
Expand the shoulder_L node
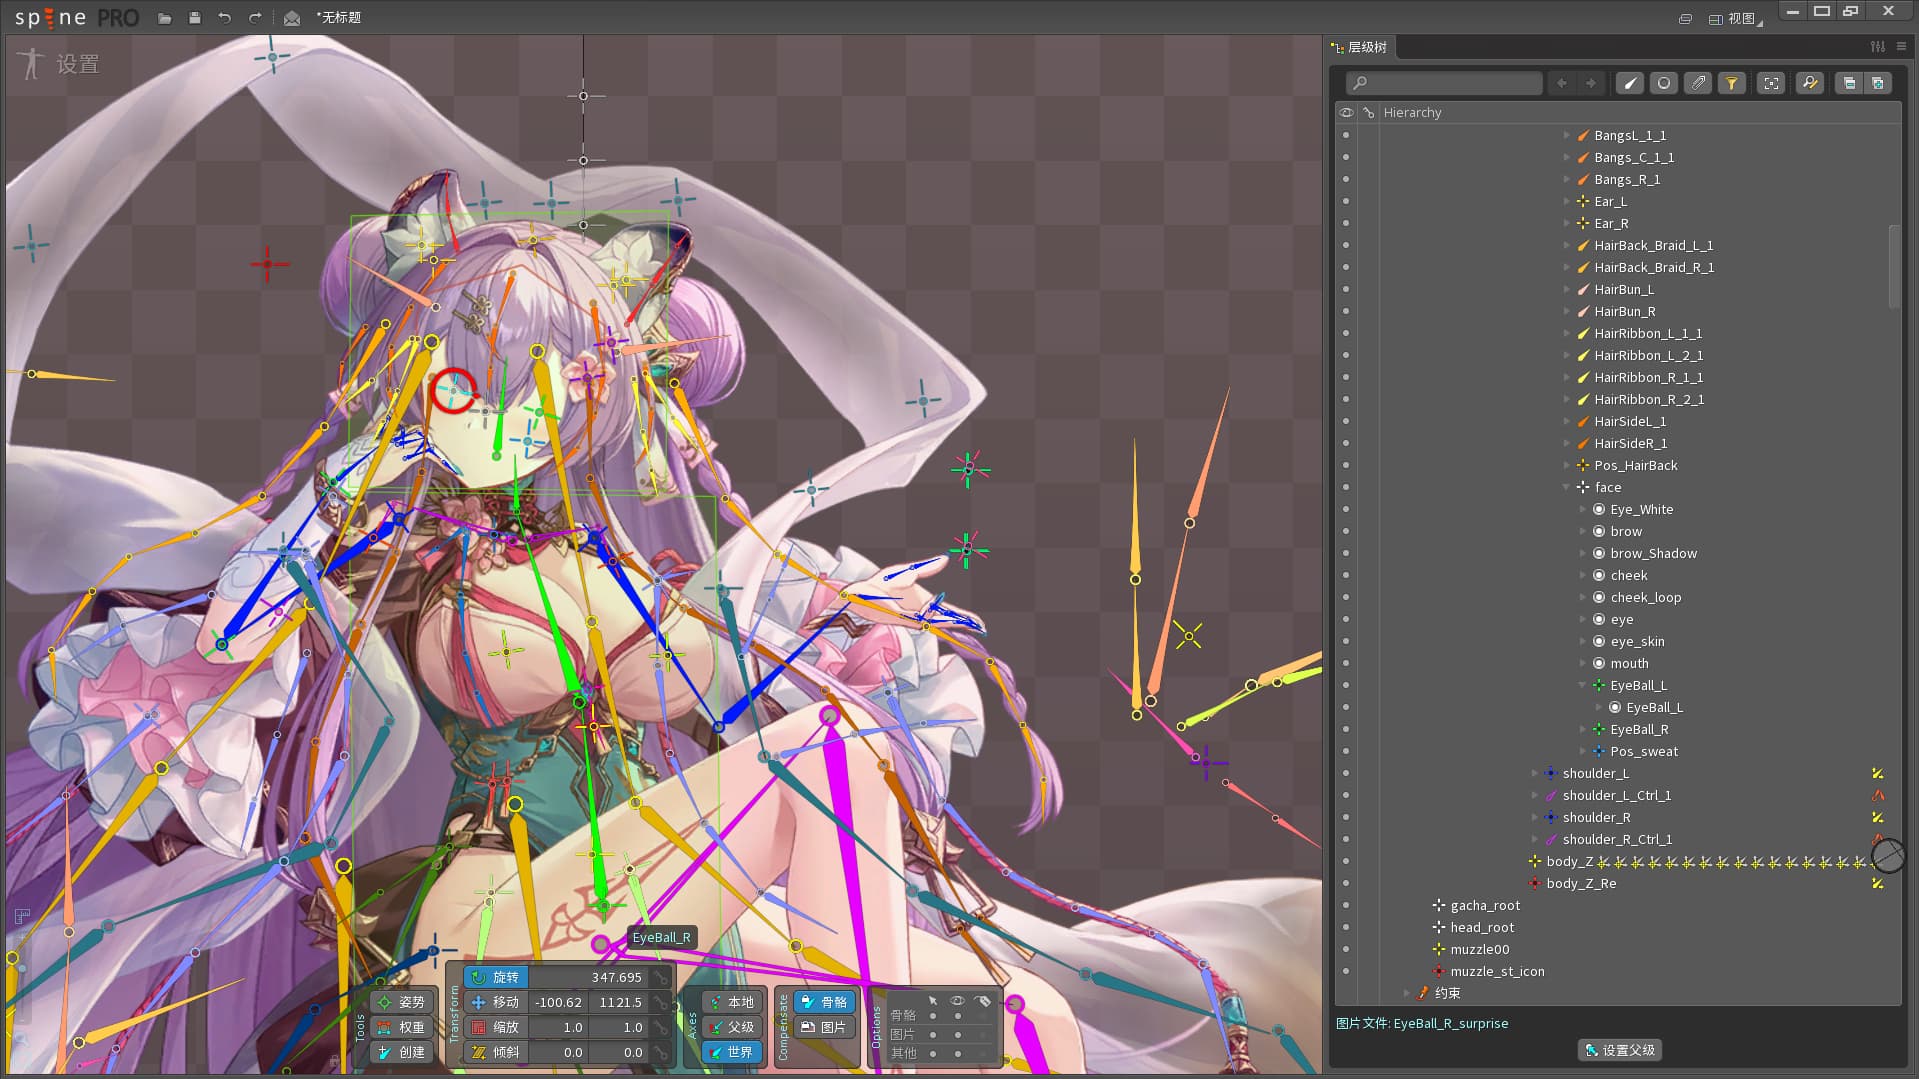click(1535, 773)
